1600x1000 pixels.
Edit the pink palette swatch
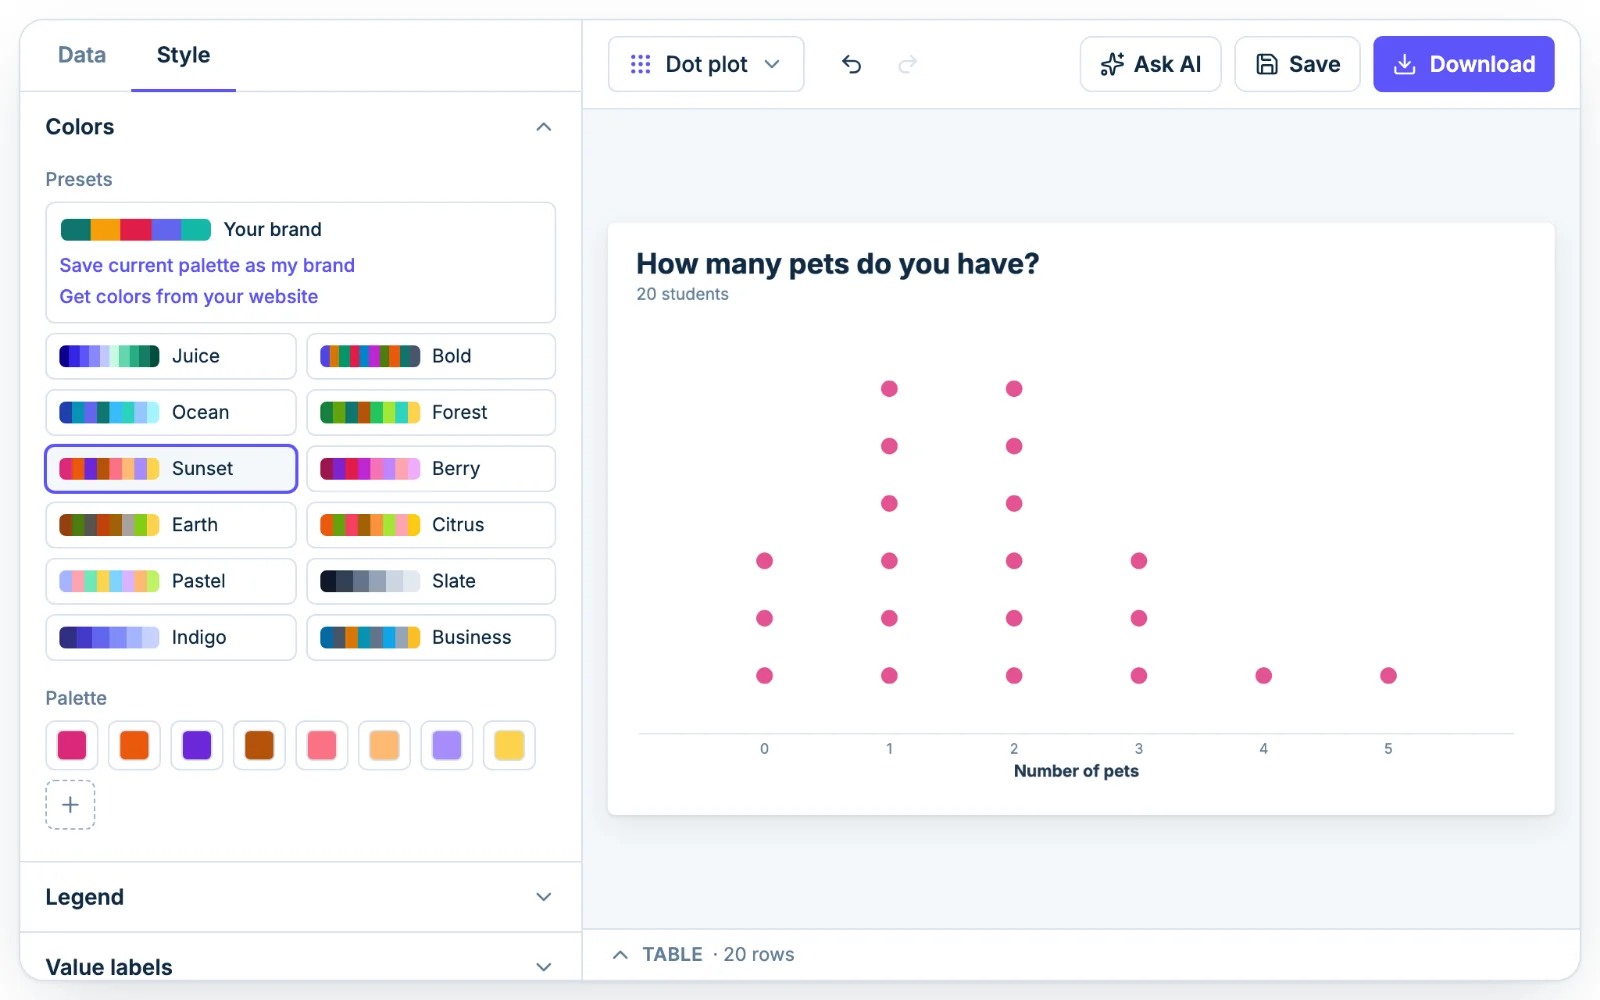(x=72, y=745)
